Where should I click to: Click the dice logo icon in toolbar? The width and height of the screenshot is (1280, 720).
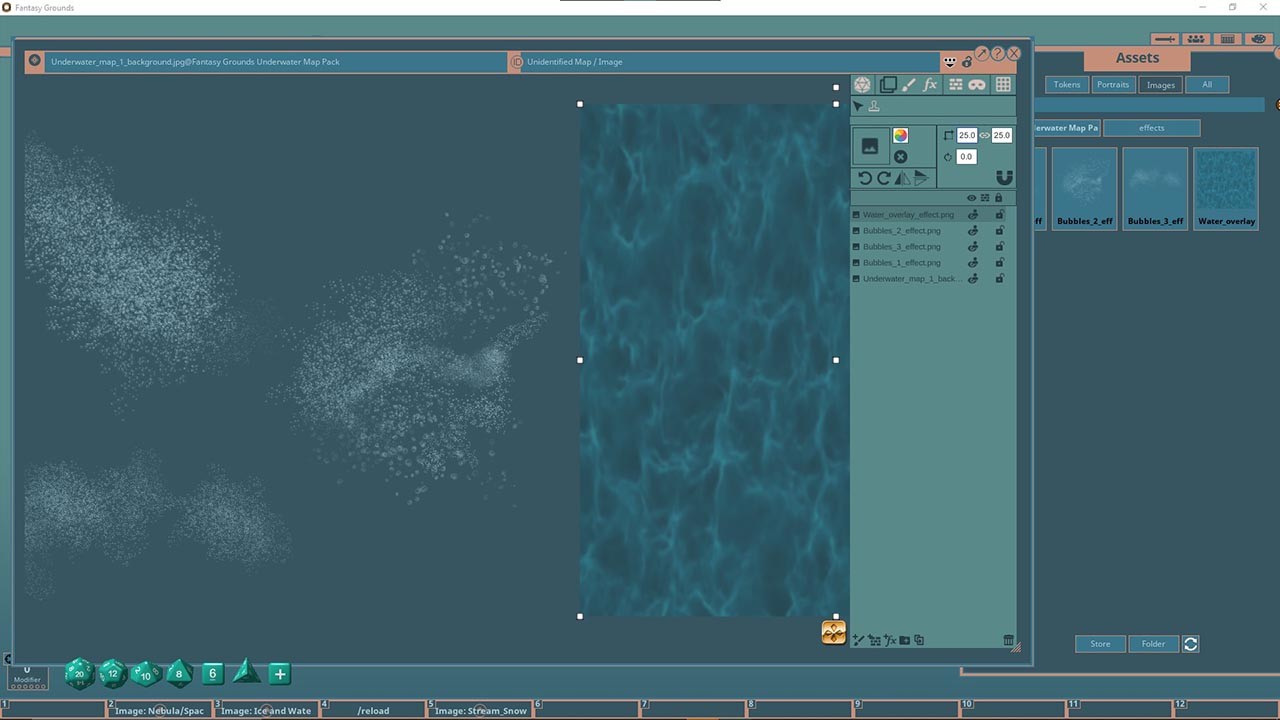[x=862, y=84]
